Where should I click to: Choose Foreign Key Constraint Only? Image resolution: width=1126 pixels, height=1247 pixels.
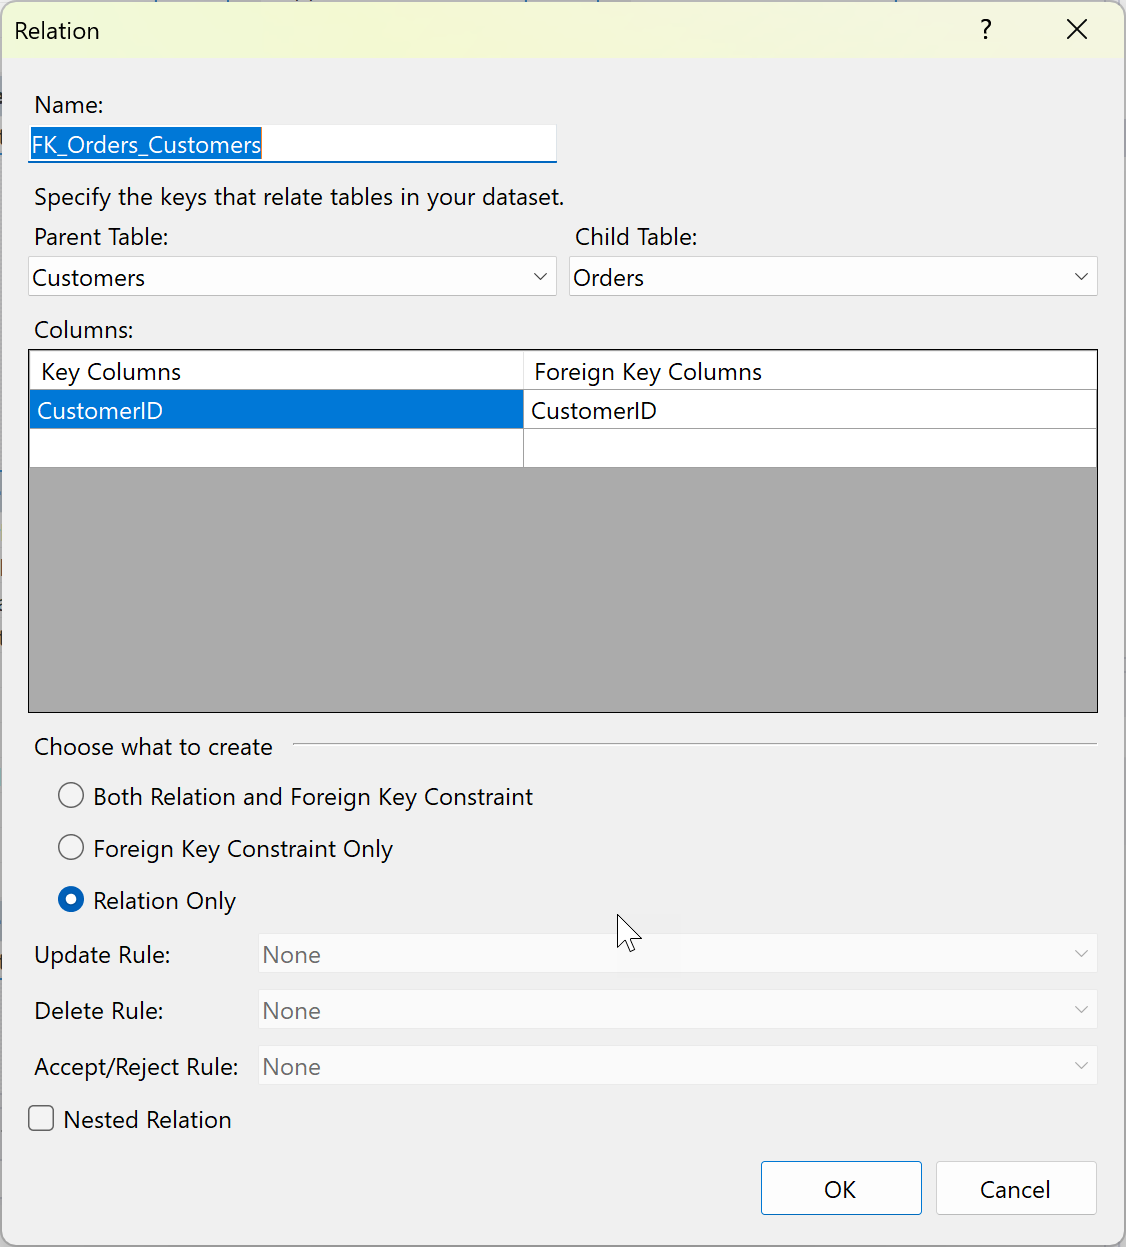(x=71, y=848)
